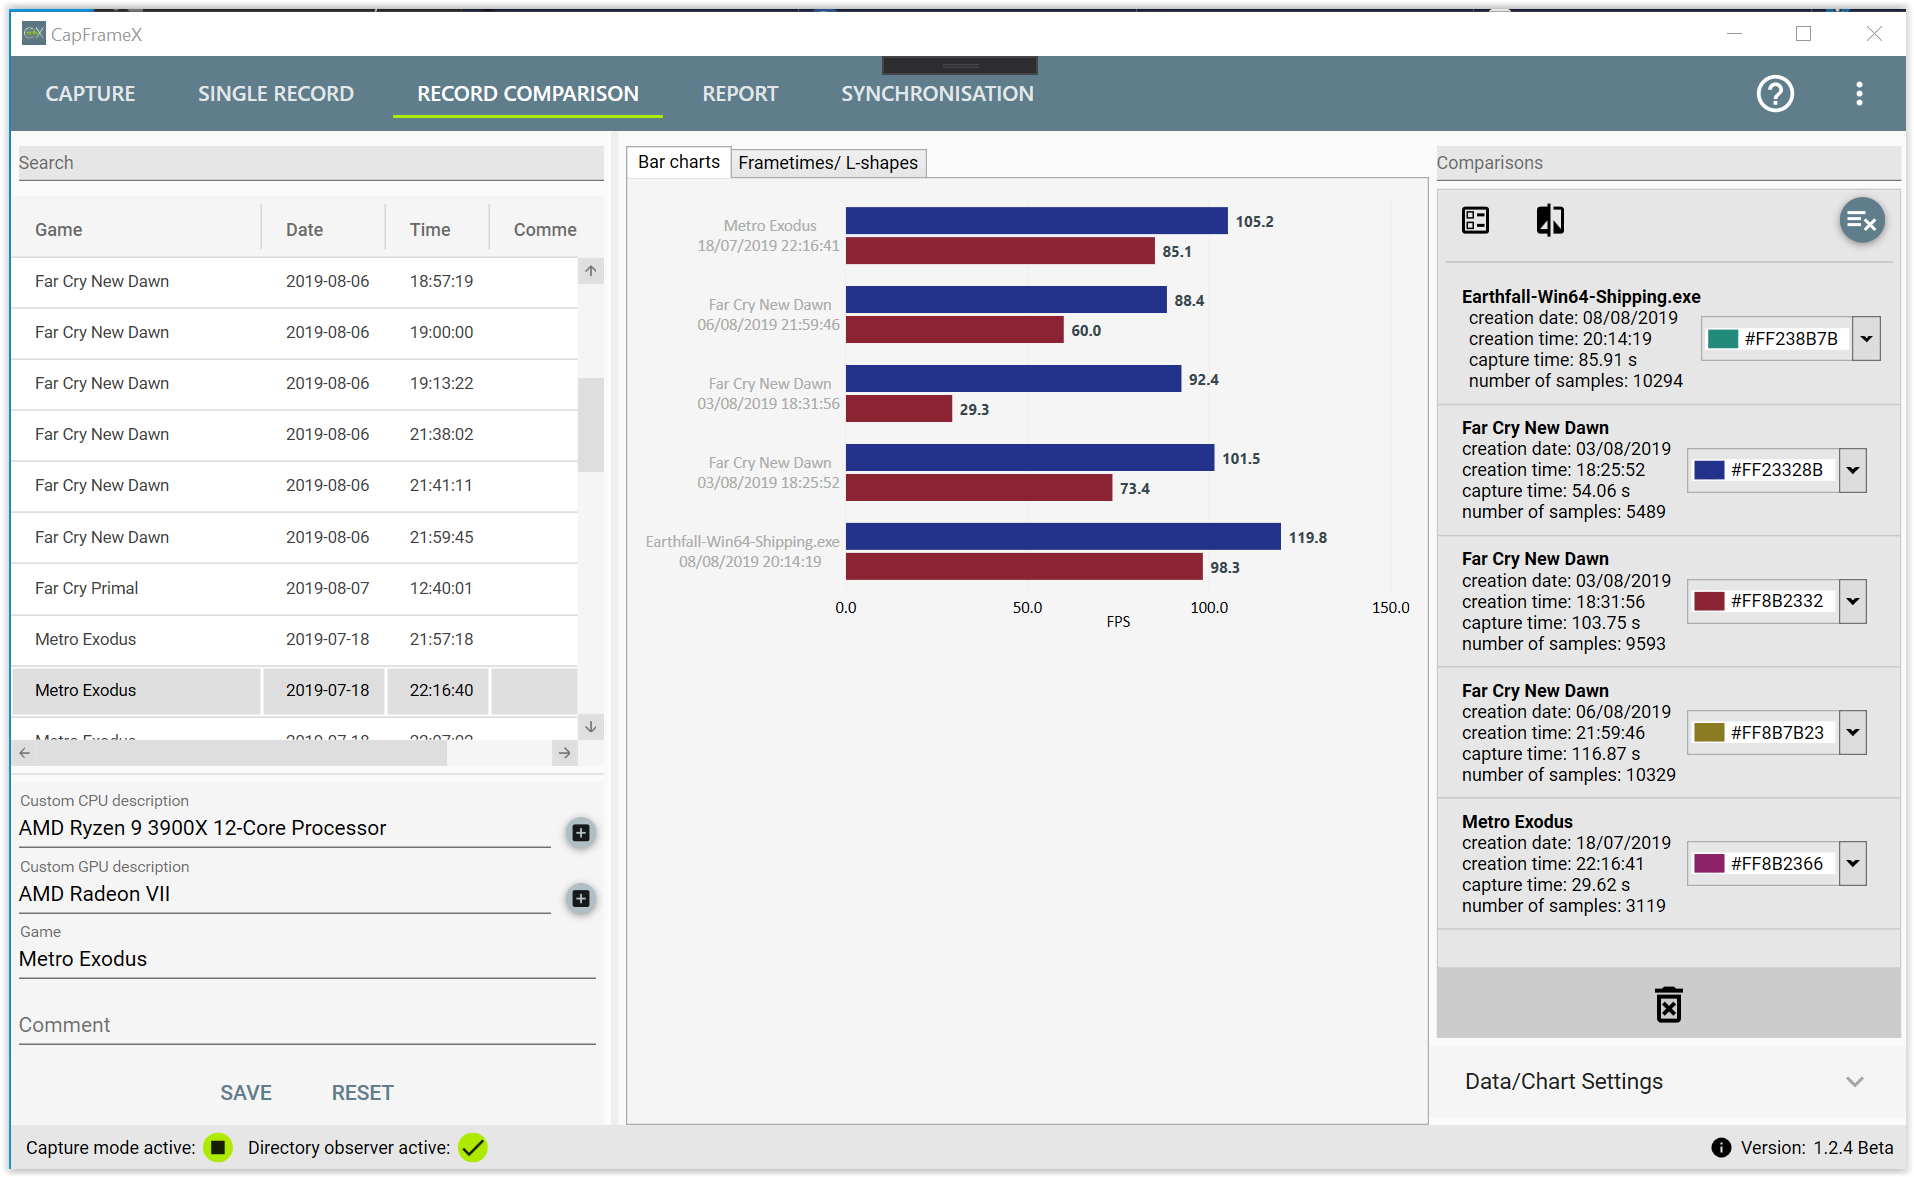Switch to the SINGLE RECORD tab

[x=276, y=94]
